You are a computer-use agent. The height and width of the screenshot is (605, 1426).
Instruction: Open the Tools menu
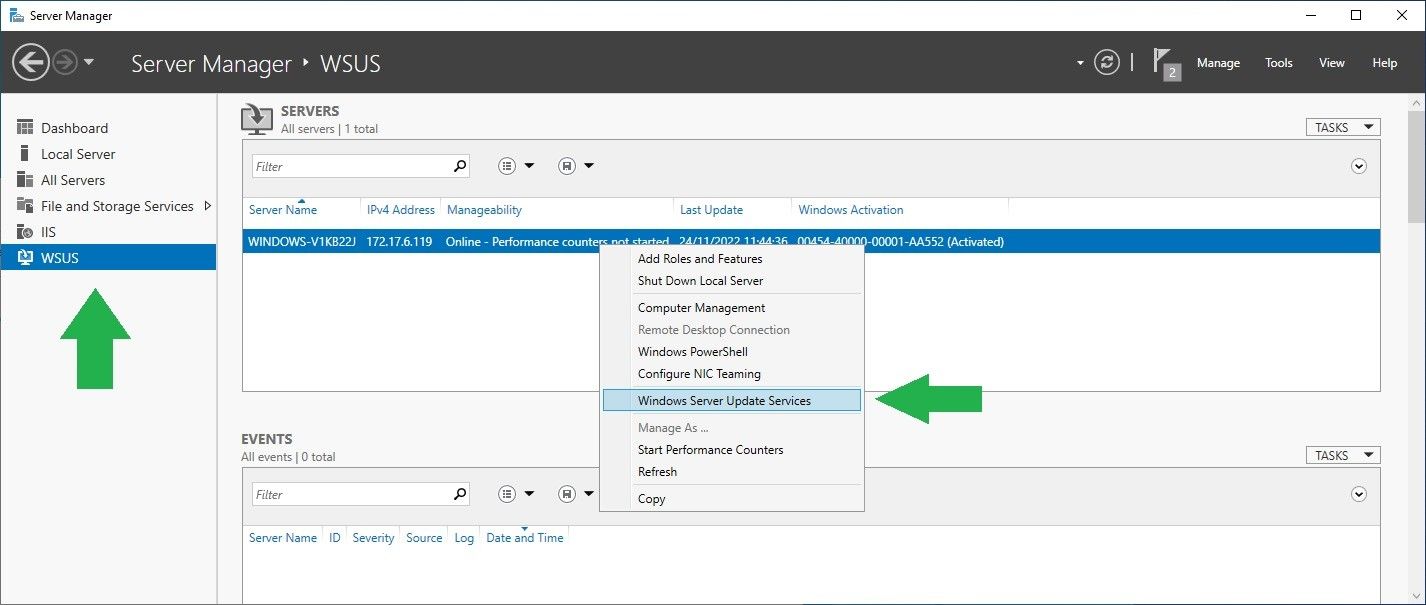(x=1279, y=63)
